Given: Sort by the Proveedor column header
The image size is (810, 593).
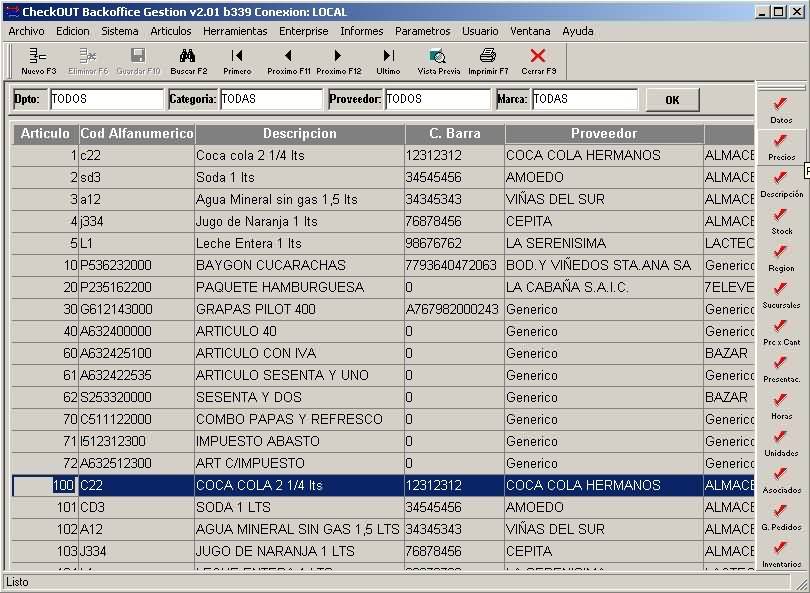Looking at the screenshot, I should [x=604, y=134].
